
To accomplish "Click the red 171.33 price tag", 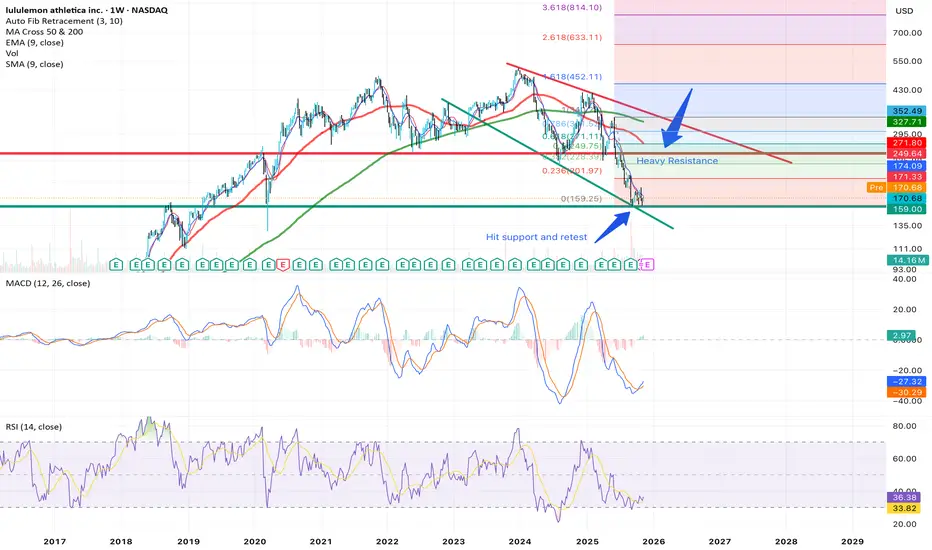I will click(x=907, y=177).
